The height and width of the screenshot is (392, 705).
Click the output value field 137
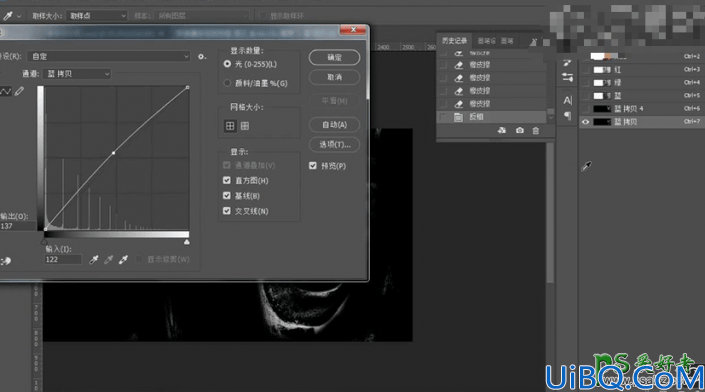[18, 226]
